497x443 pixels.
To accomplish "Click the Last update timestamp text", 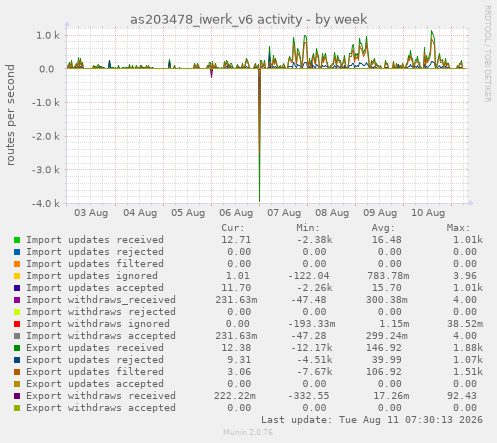I will (x=372, y=420).
